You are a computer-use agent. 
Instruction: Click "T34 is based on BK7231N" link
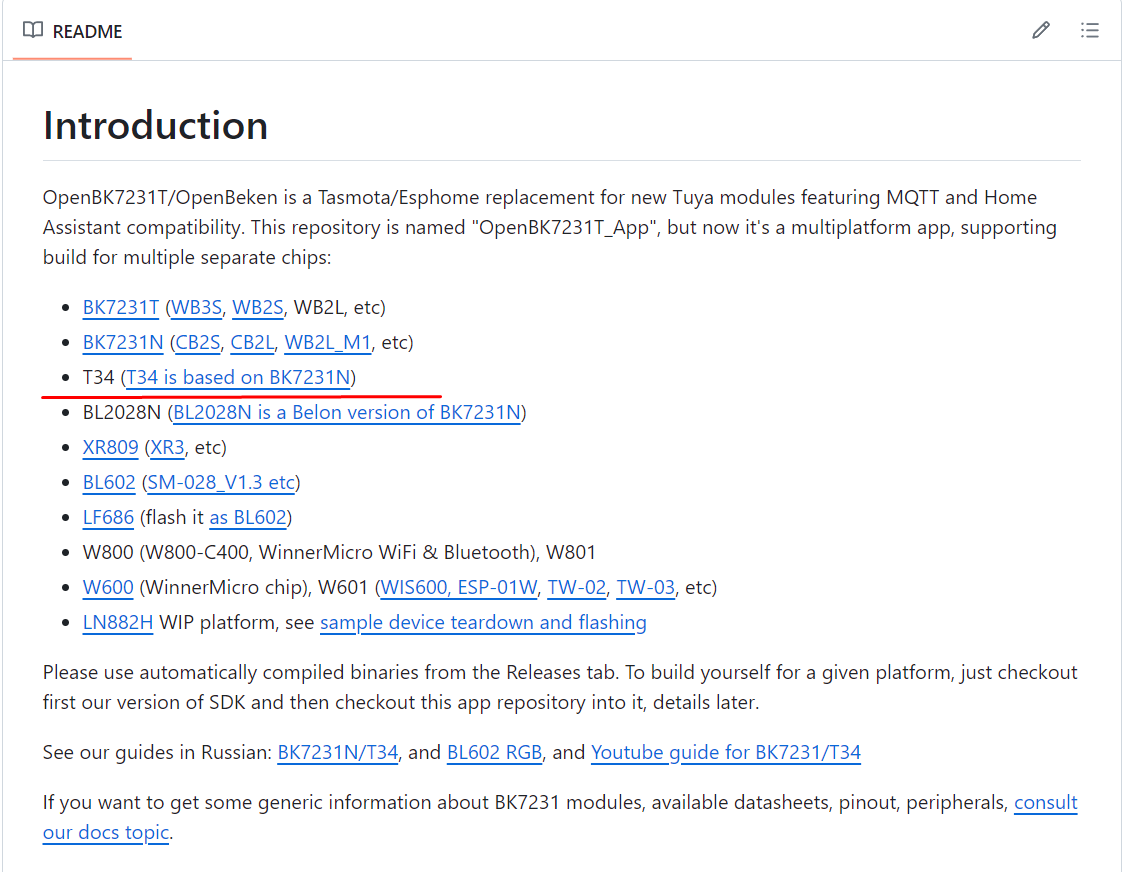238,377
